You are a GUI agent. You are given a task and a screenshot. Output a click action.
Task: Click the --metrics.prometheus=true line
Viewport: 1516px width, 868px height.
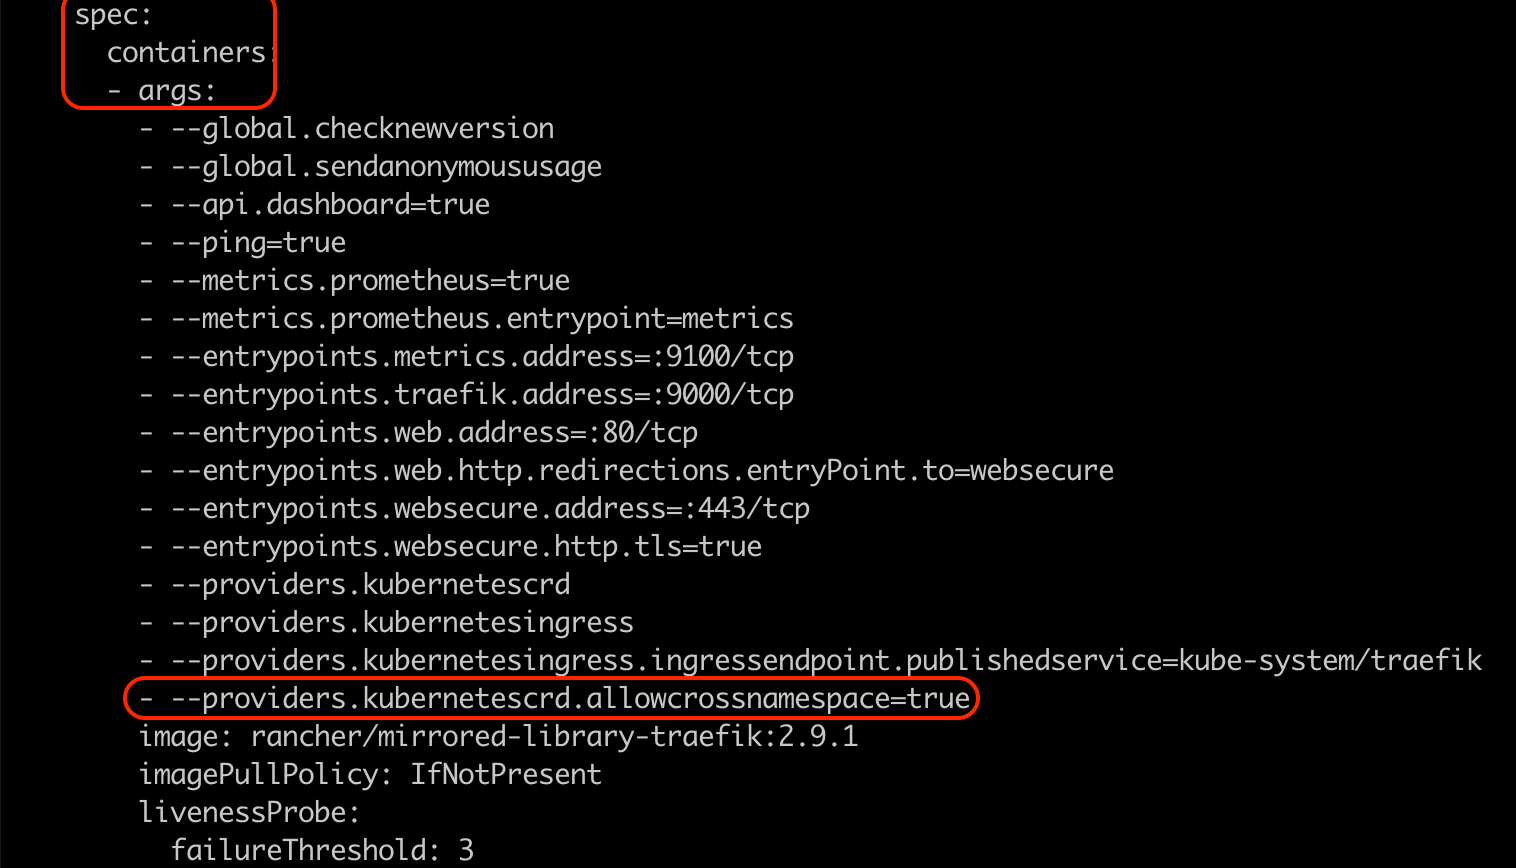click(x=370, y=281)
